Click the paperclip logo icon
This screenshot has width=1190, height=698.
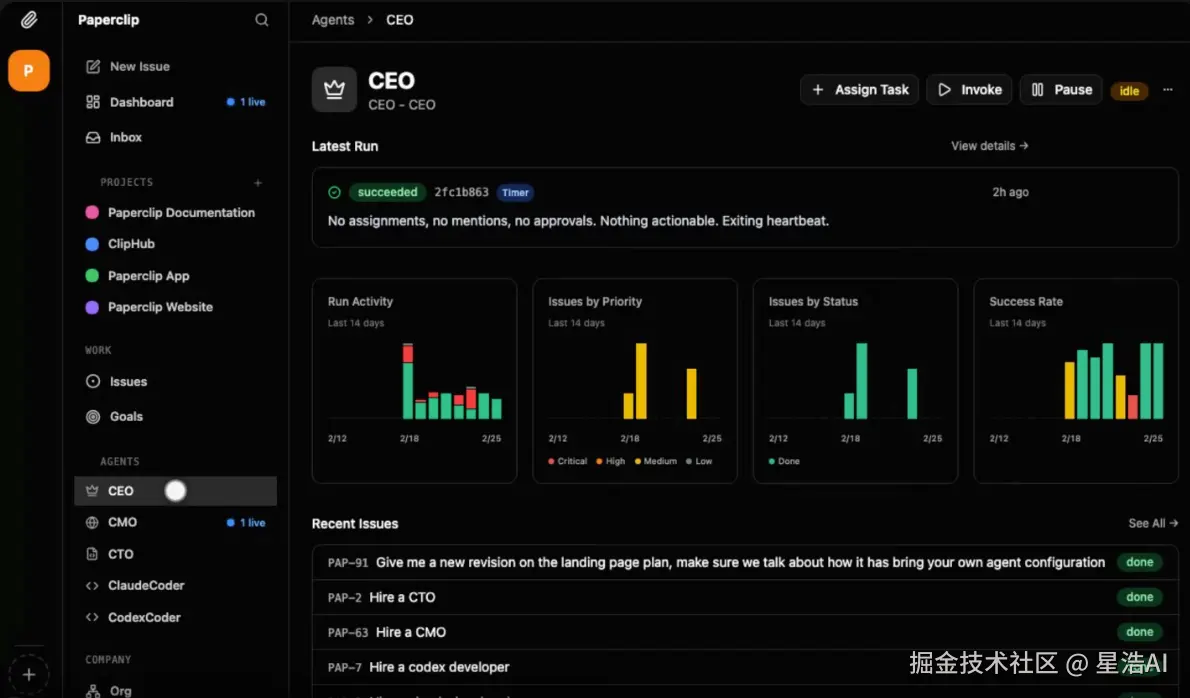(29, 20)
